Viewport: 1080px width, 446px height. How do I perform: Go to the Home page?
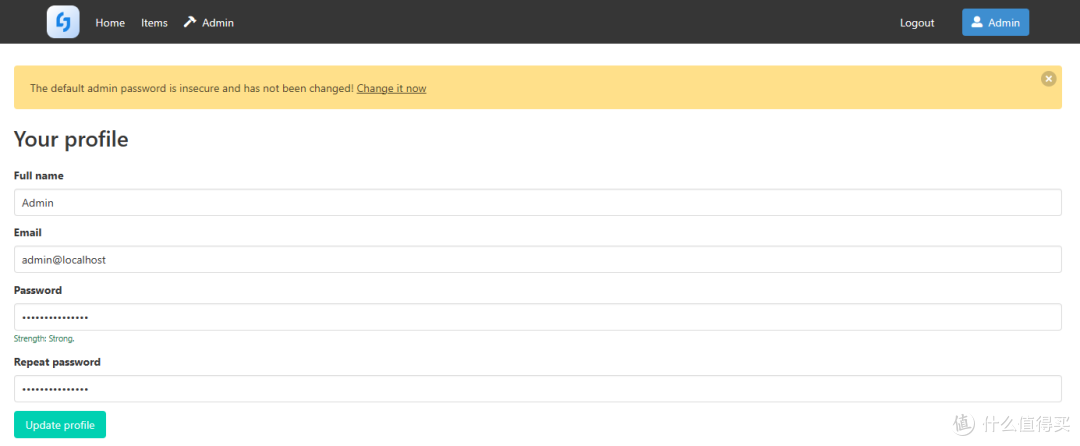[110, 23]
